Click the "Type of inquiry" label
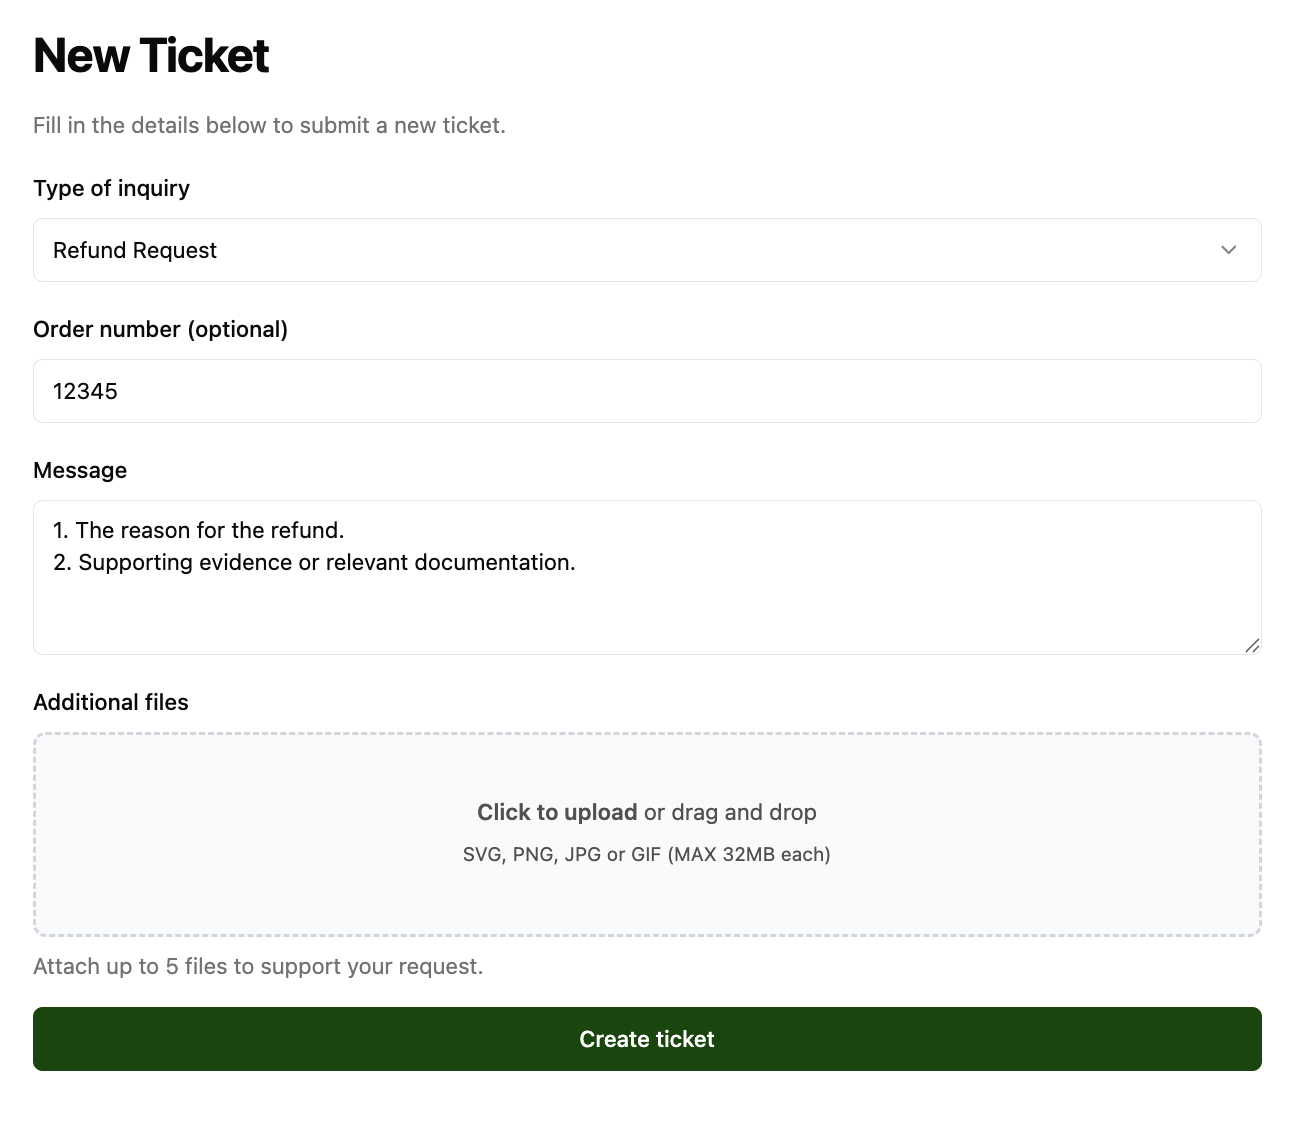 (111, 188)
